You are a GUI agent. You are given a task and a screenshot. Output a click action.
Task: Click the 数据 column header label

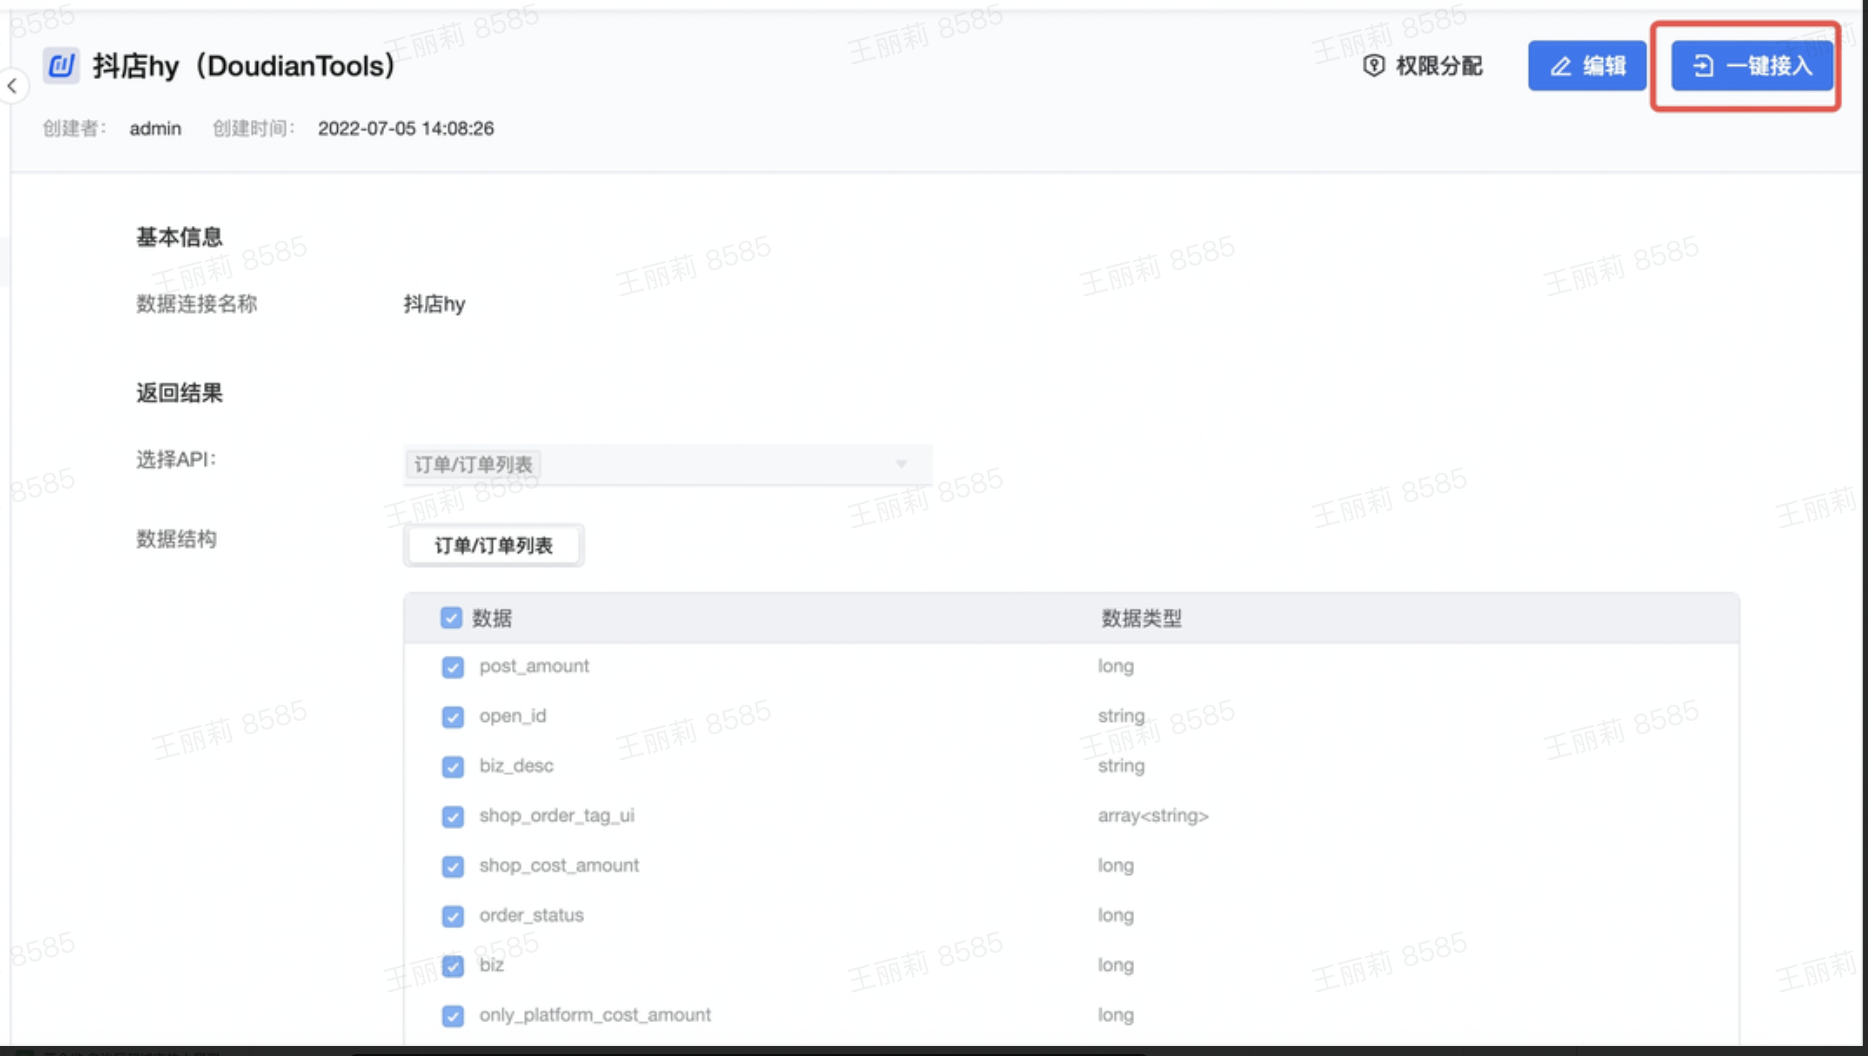tap(492, 618)
